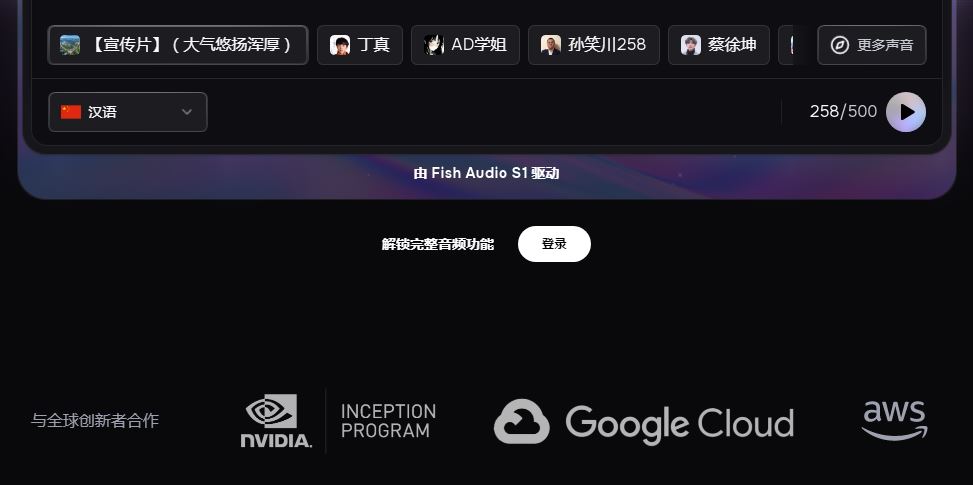The width and height of the screenshot is (973, 485).
Task: Choose the 丁真 voice chip
Action: pyautogui.click(x=360, y=45)
